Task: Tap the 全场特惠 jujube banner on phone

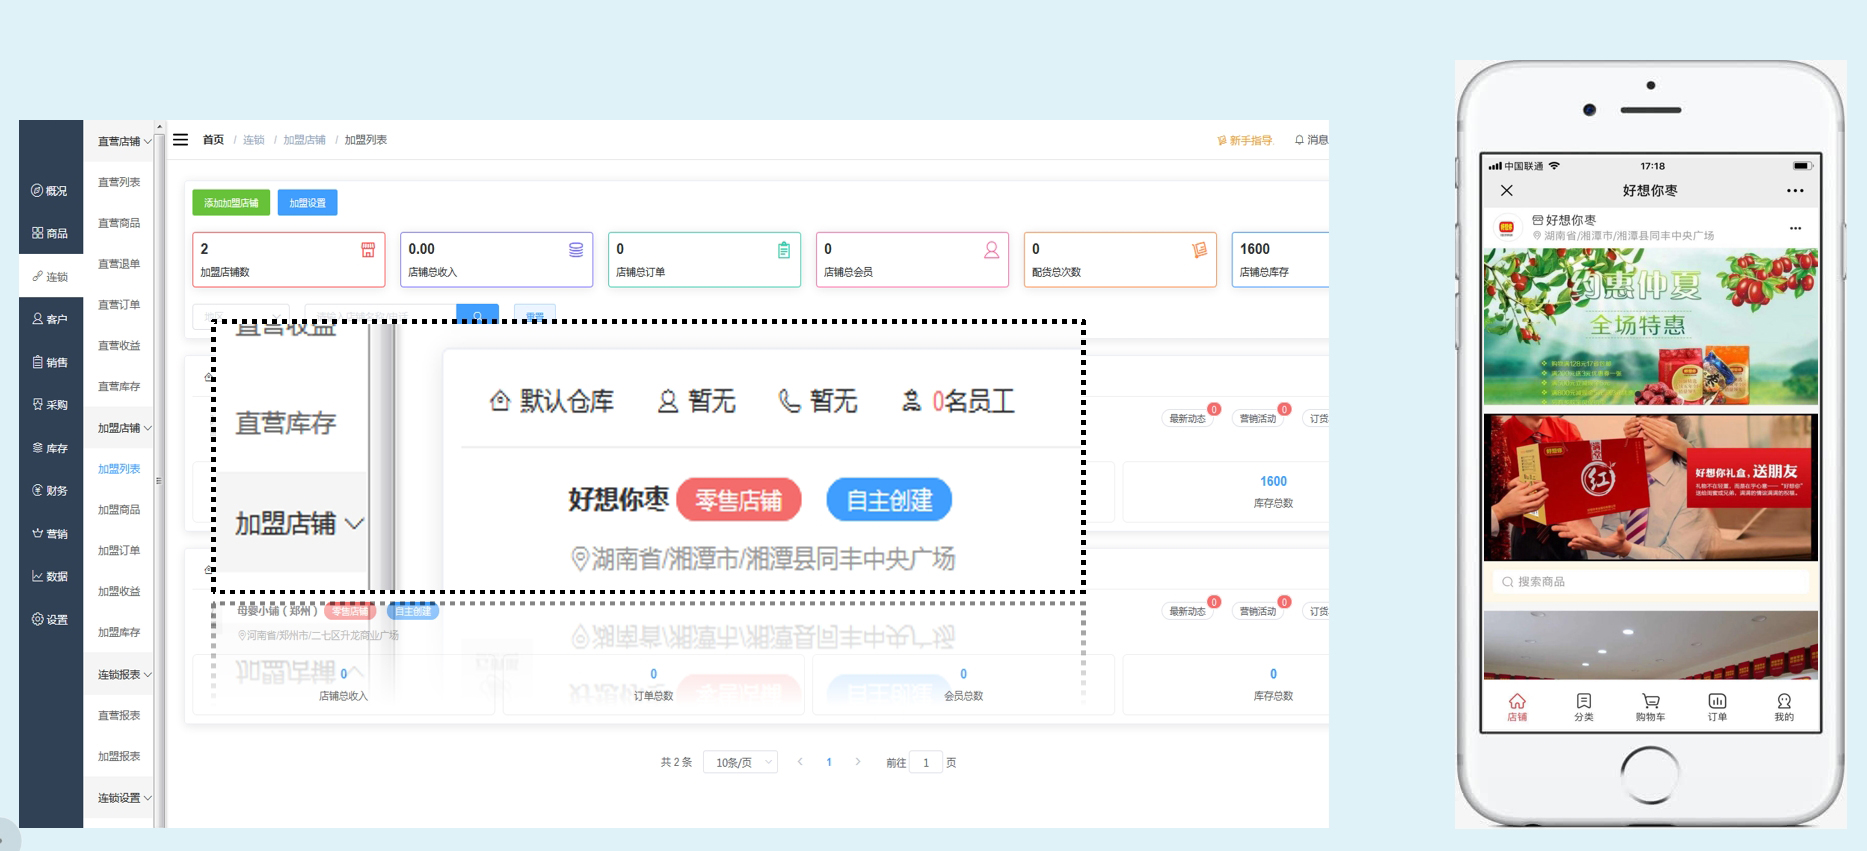Action: point(1651,327)
